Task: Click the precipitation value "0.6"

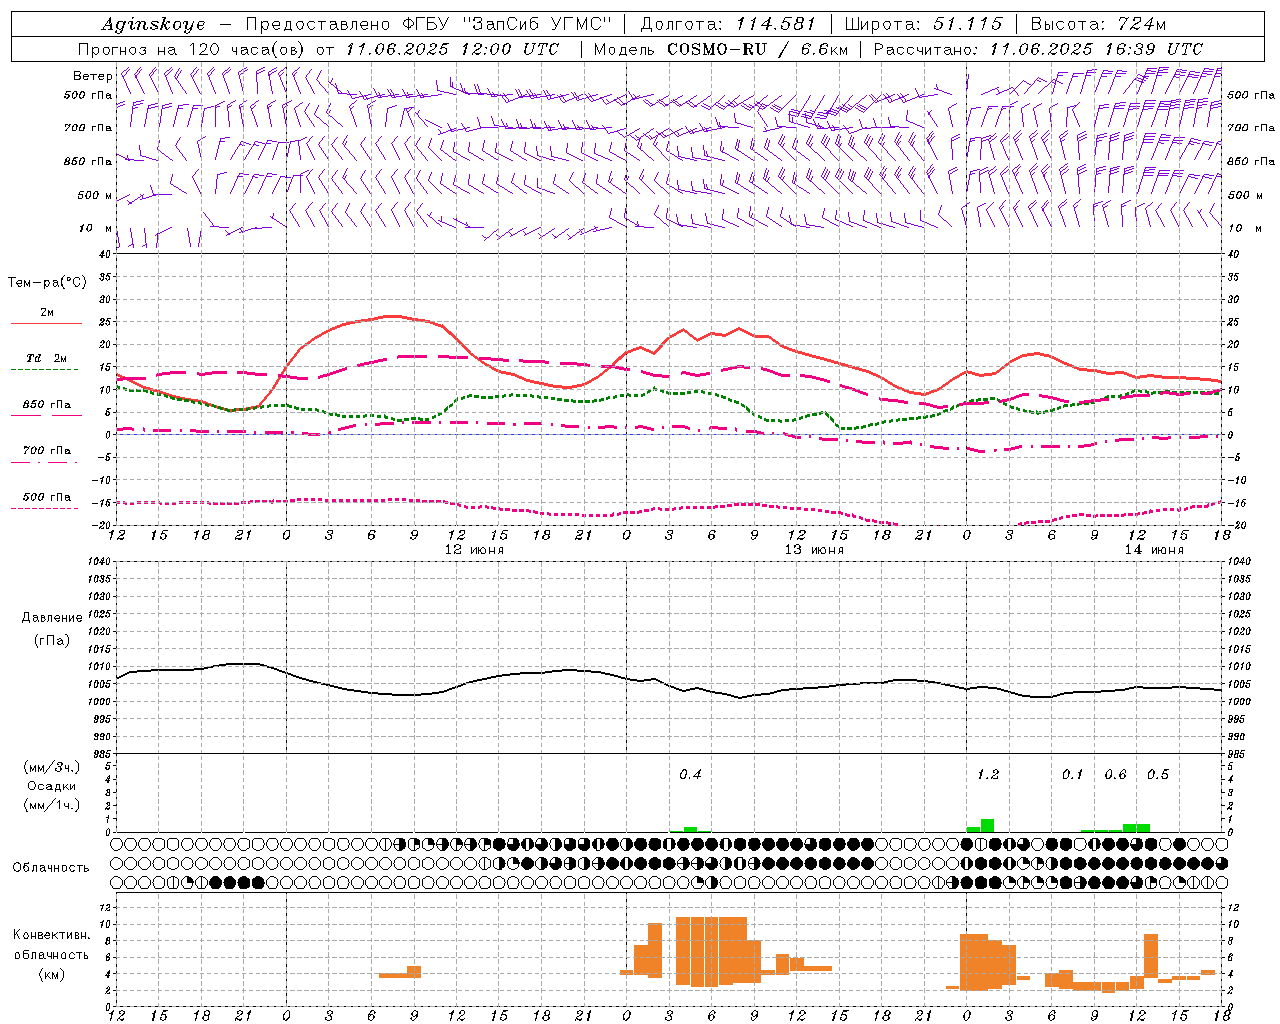Action: click(1115, 775)
